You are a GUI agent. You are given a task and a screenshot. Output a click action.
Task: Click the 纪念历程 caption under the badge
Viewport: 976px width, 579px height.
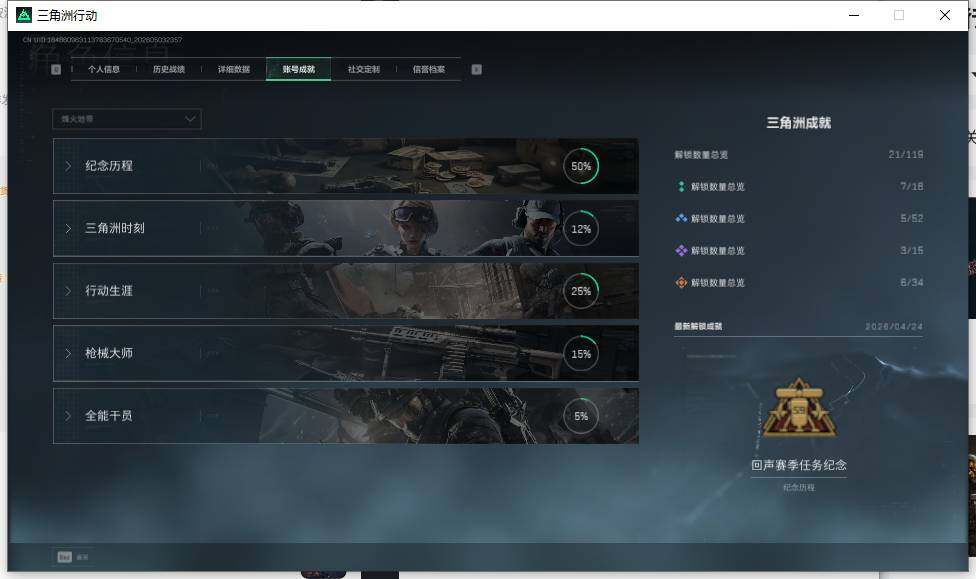pyautogui.click(x=799, y=487)
